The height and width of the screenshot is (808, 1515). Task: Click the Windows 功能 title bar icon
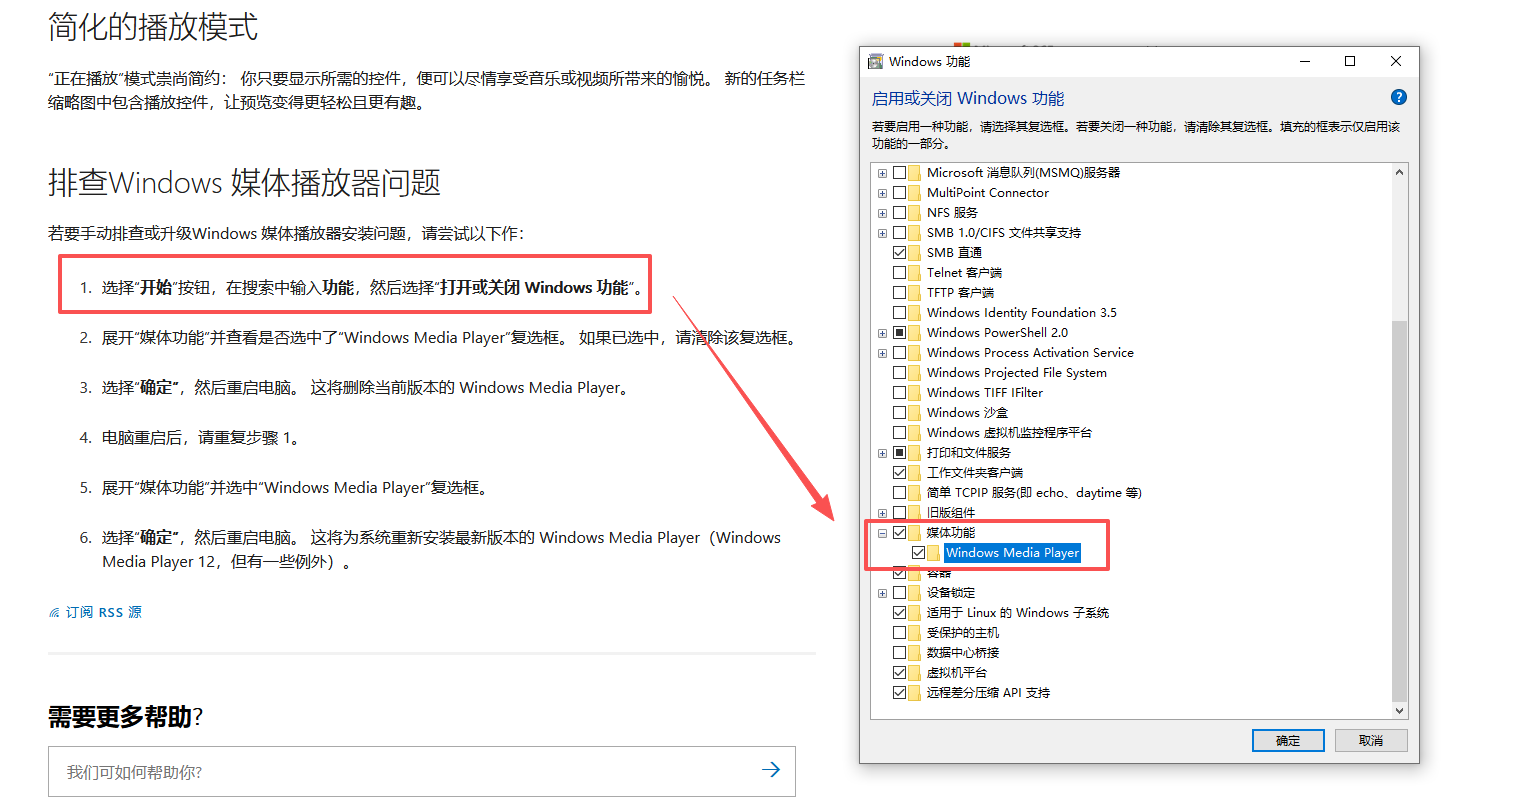pyautogui.click(x=876, y=61)
